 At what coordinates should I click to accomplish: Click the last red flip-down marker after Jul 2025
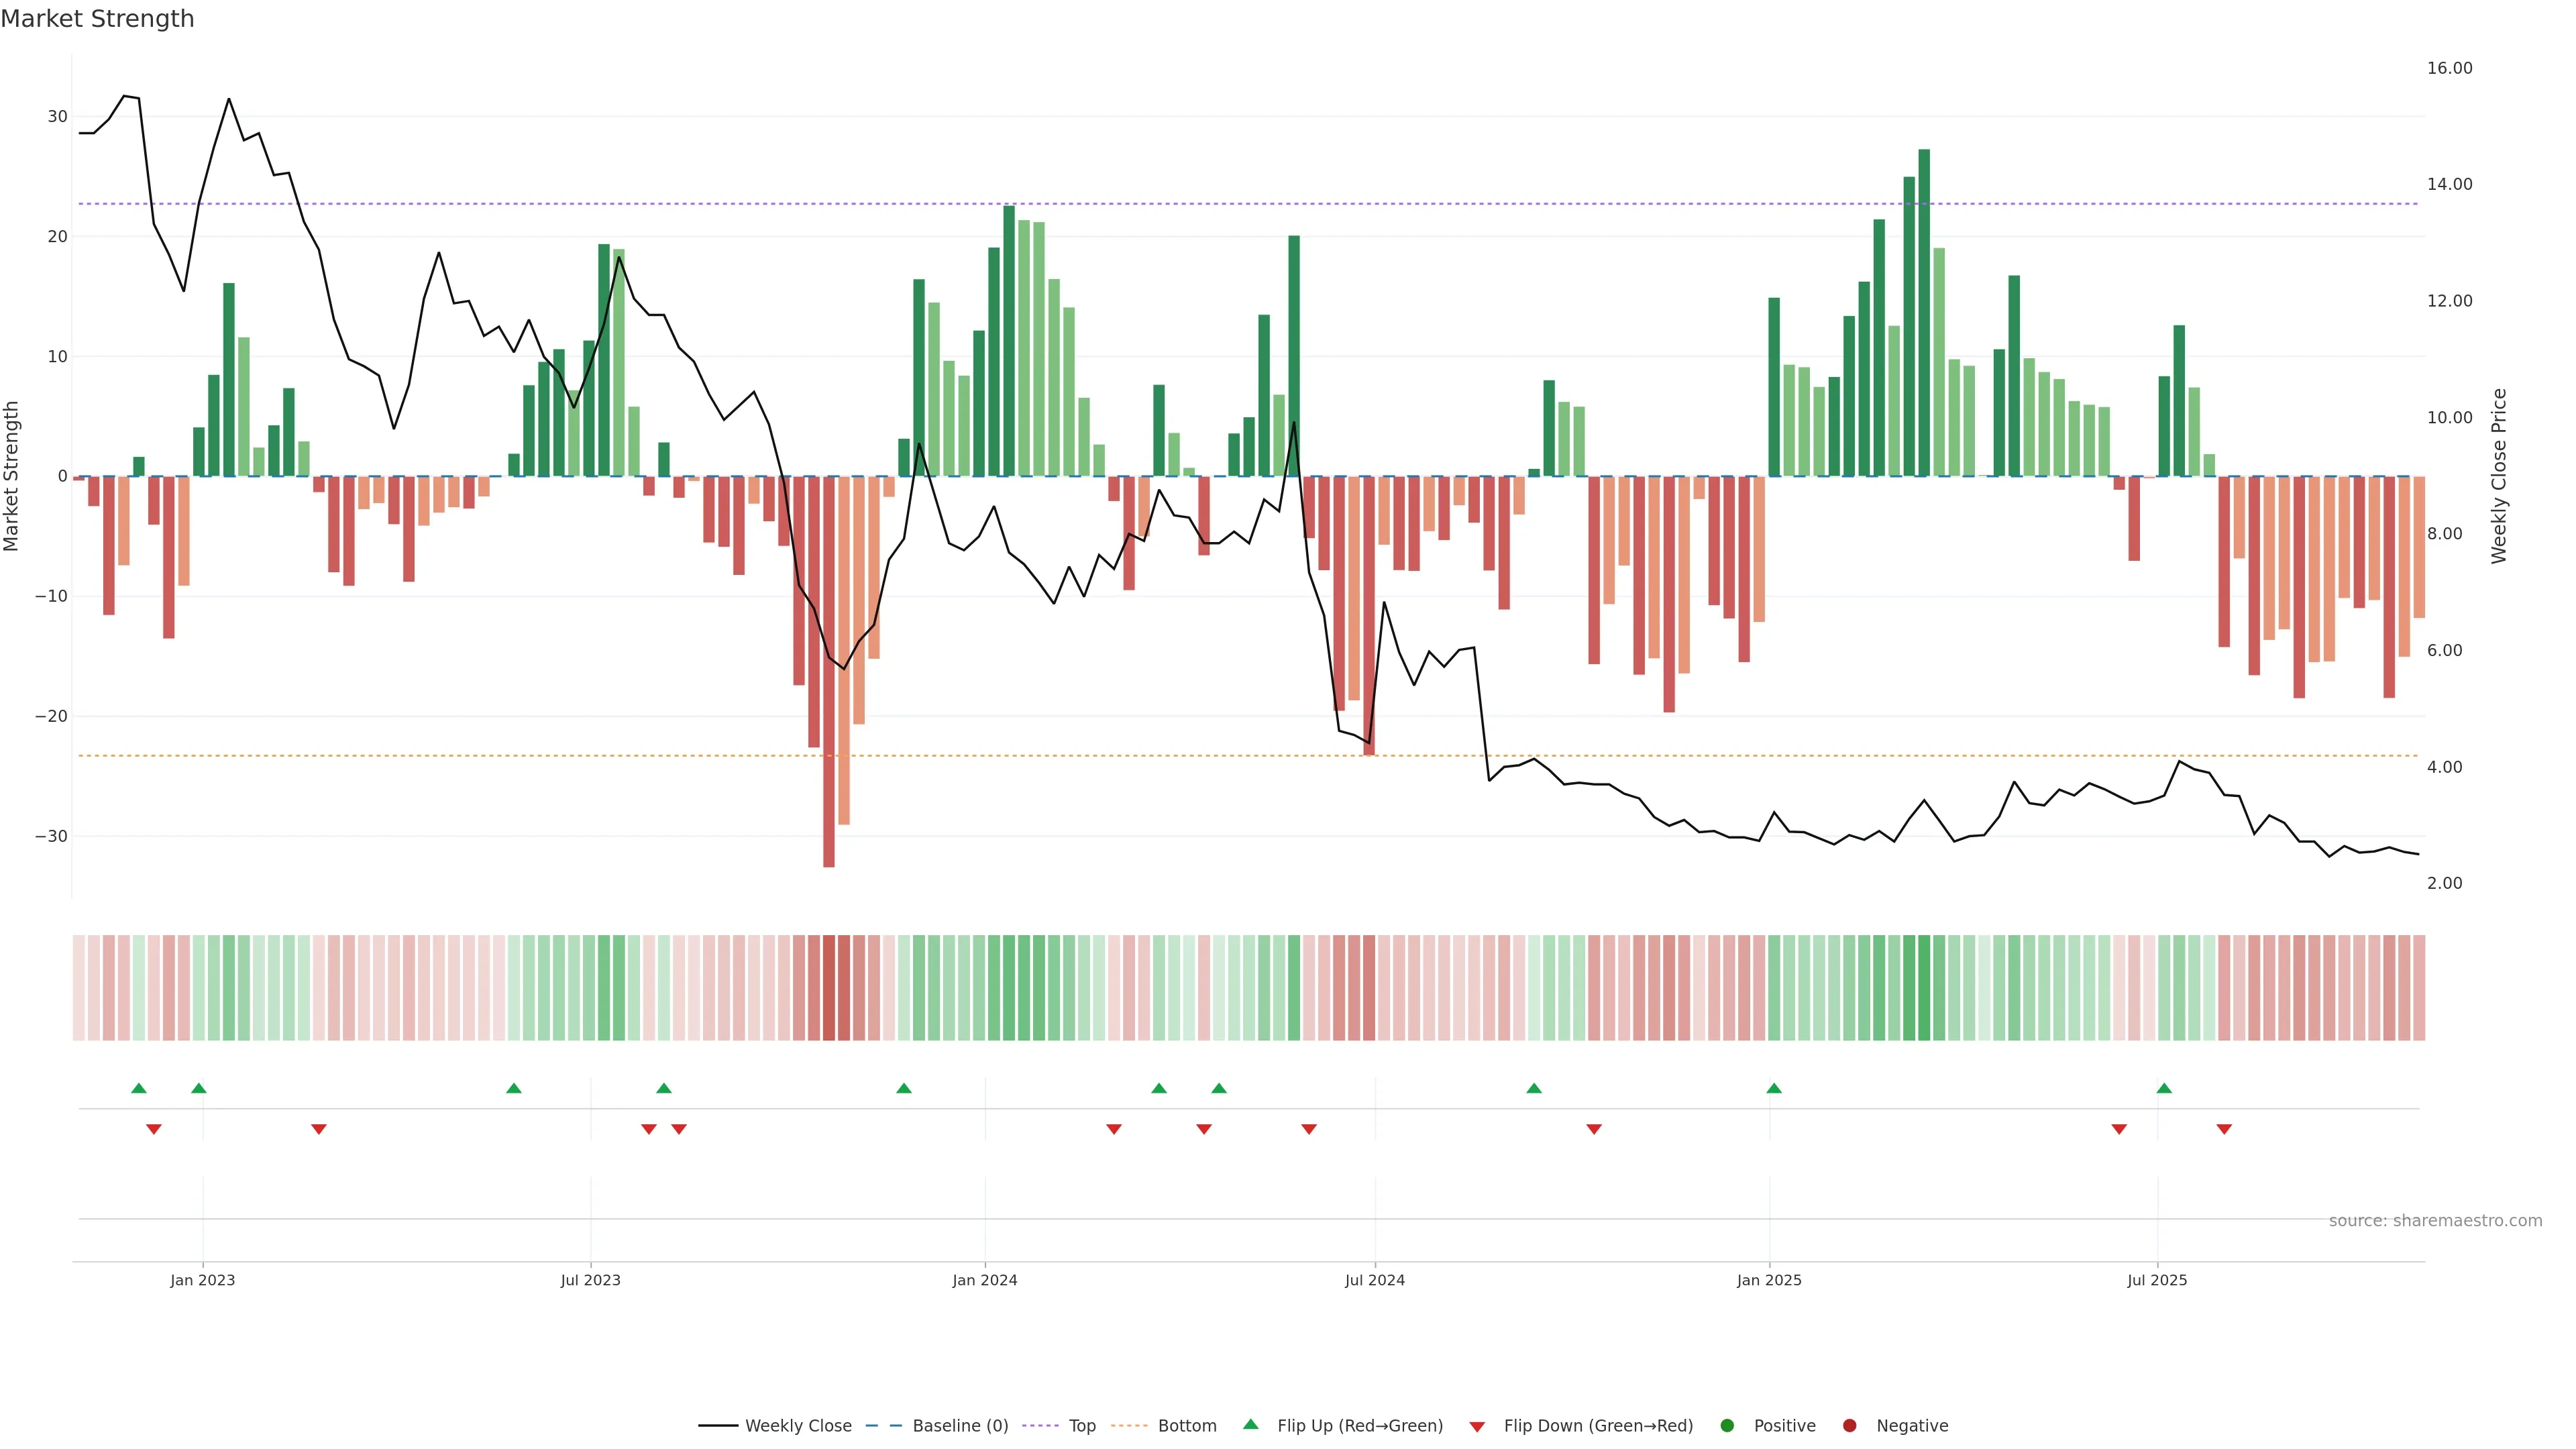click(x=2224, y=1129)
